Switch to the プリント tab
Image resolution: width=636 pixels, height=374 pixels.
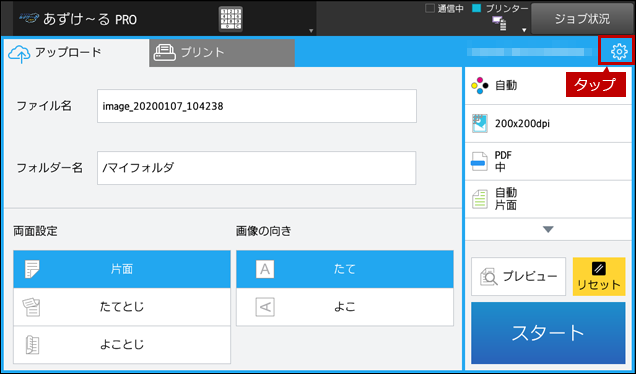coord(222,53)
